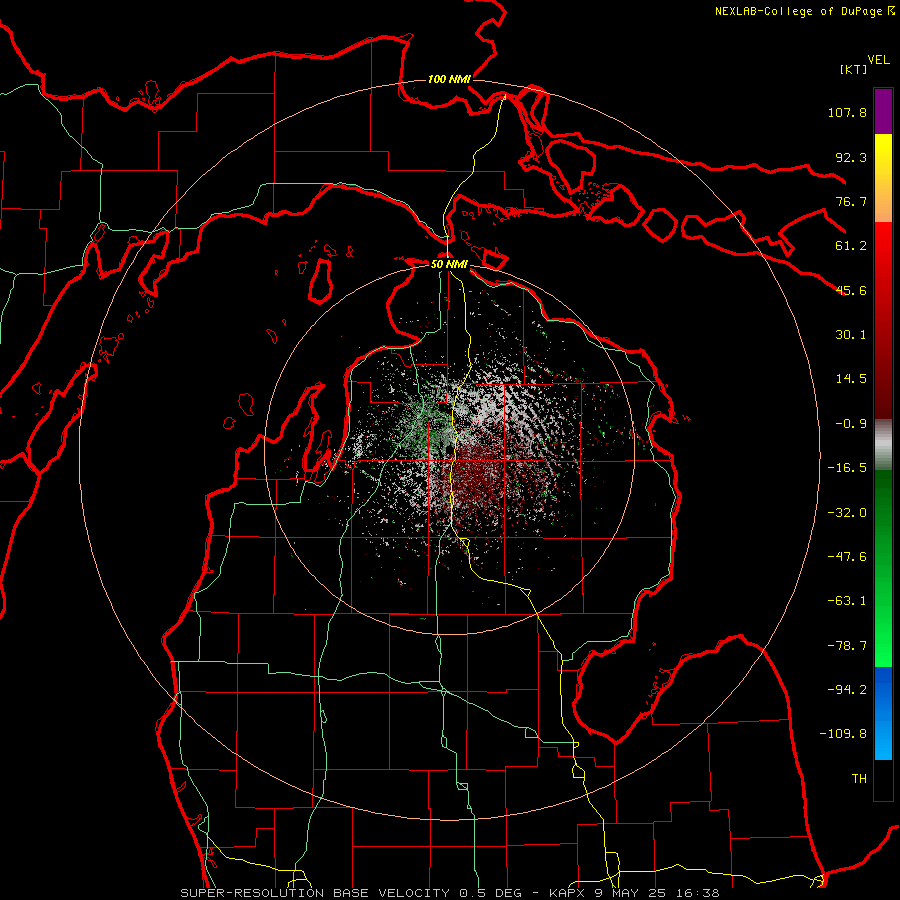Click the 50 NMI range ring label
Viewport: 900px width, 900px height.
pos(449,264)
